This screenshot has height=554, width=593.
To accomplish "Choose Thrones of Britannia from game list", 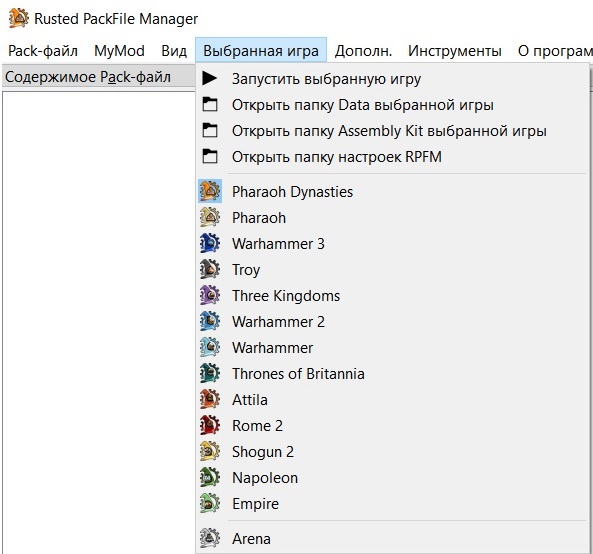I will 393,374.
